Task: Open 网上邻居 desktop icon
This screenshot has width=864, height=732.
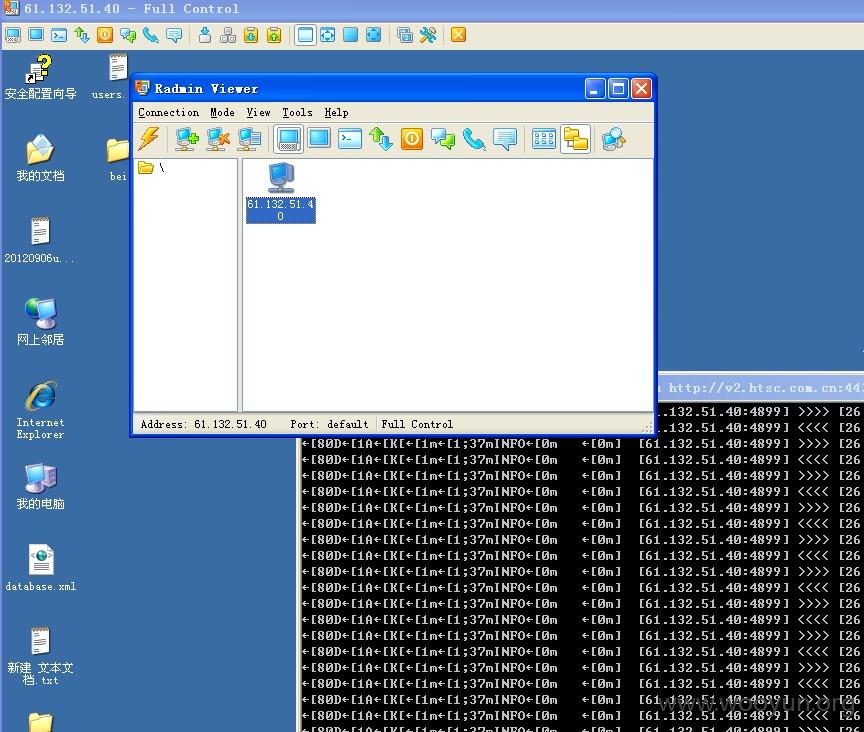Action: (40, 321)
